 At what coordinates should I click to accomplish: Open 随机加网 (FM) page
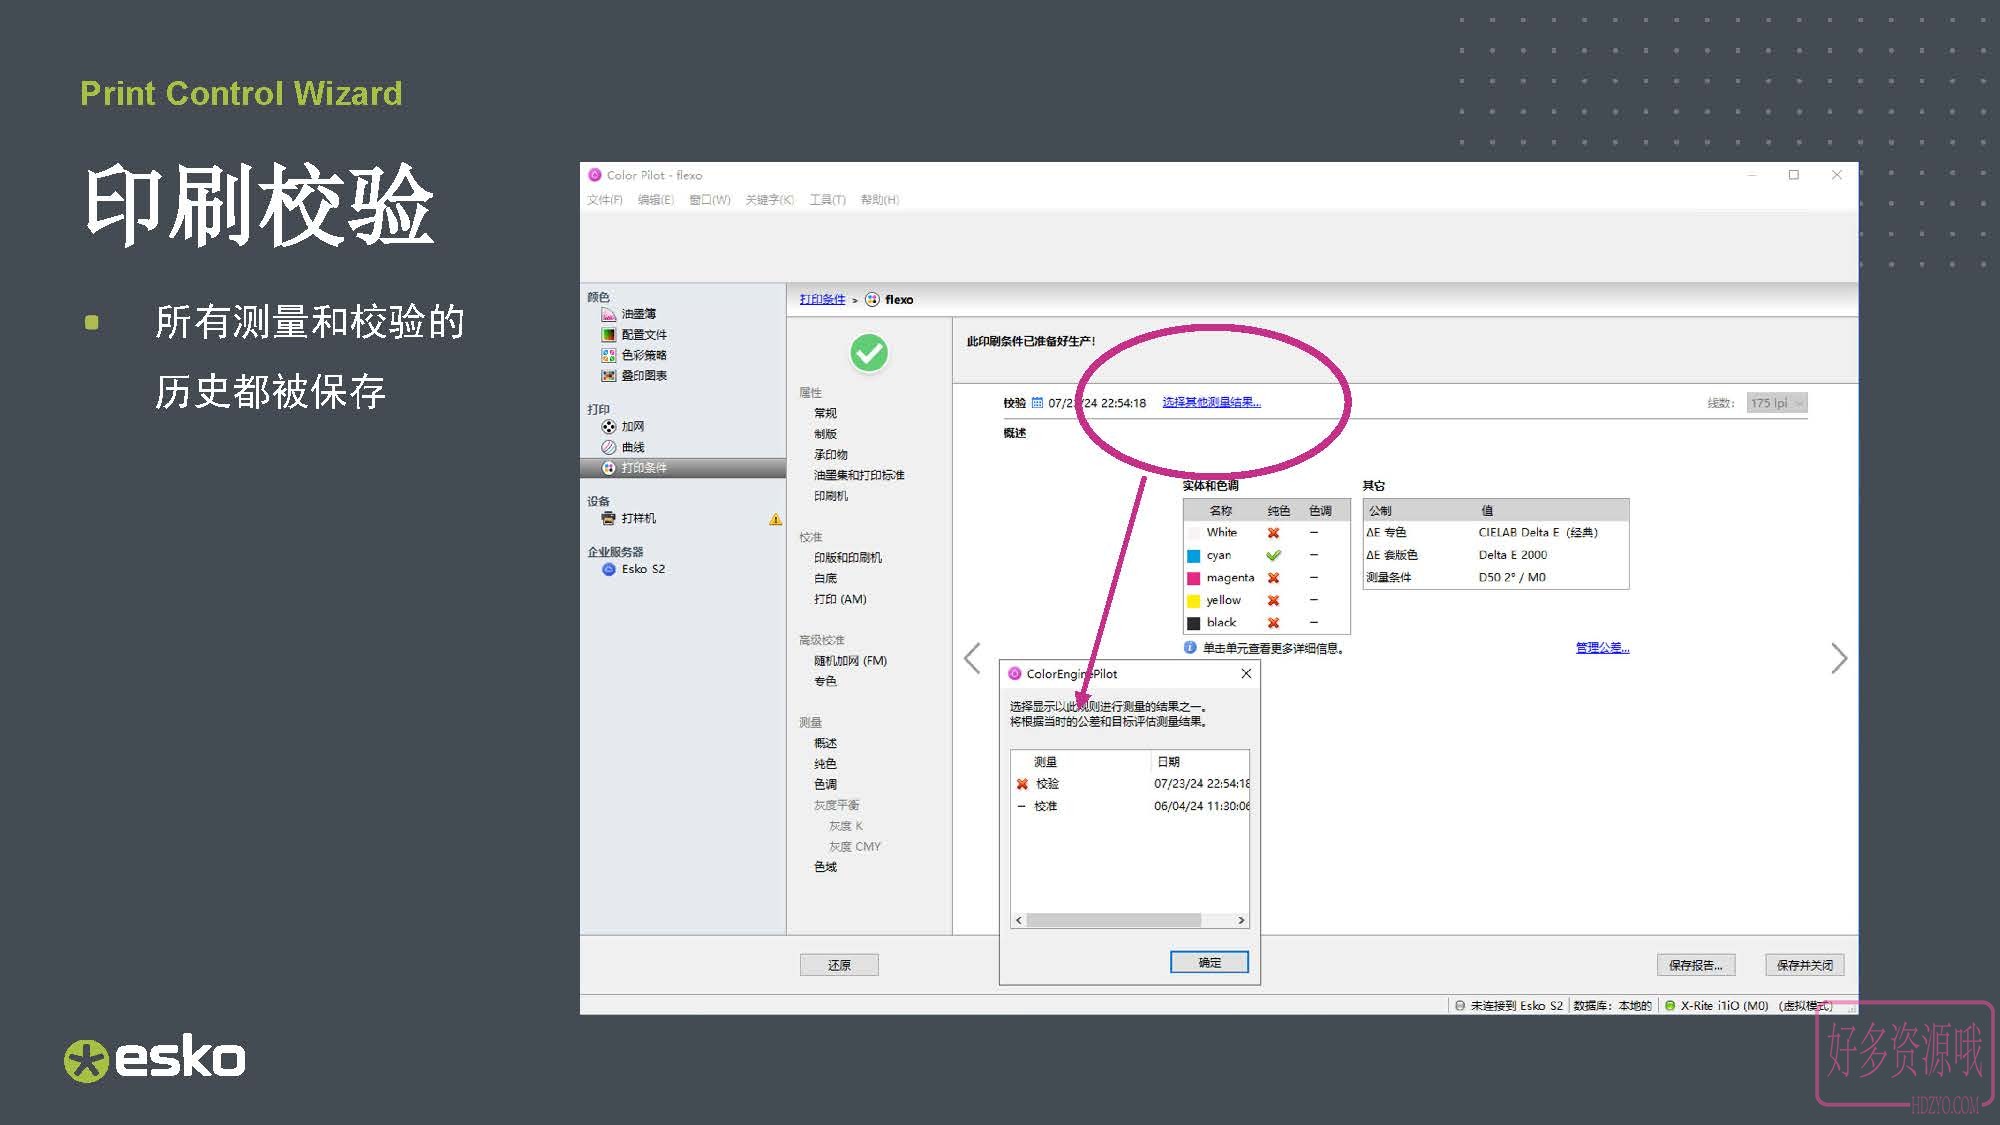point(850,661)
